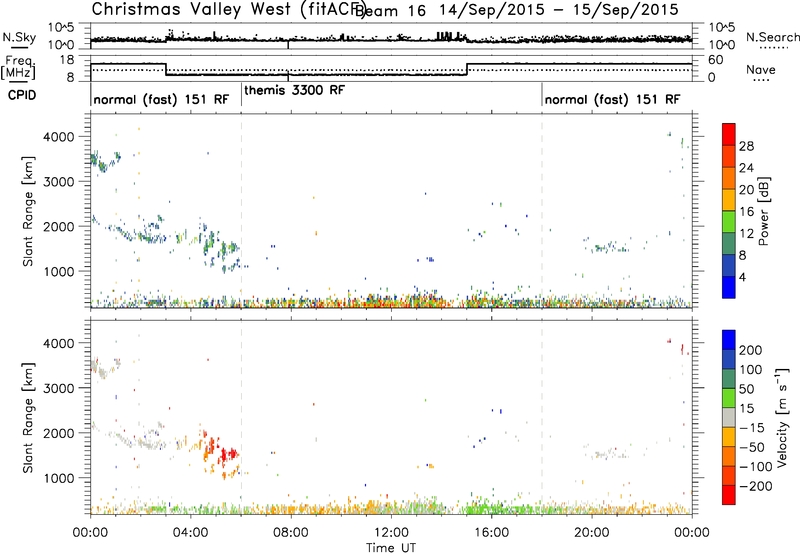Image resolution: width=800 pixels, height=554 pixels.
Task: Click the "2000" tick of the velocity panel
Action: click(59, 433)
